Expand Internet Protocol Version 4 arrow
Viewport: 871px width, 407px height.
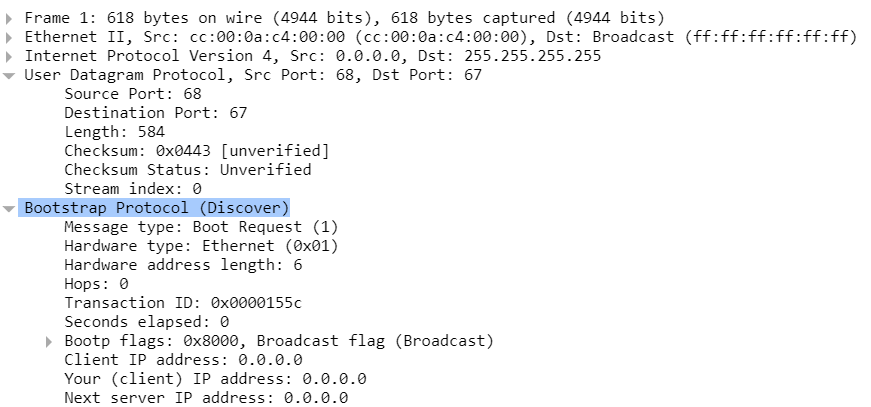coord(9,57)
